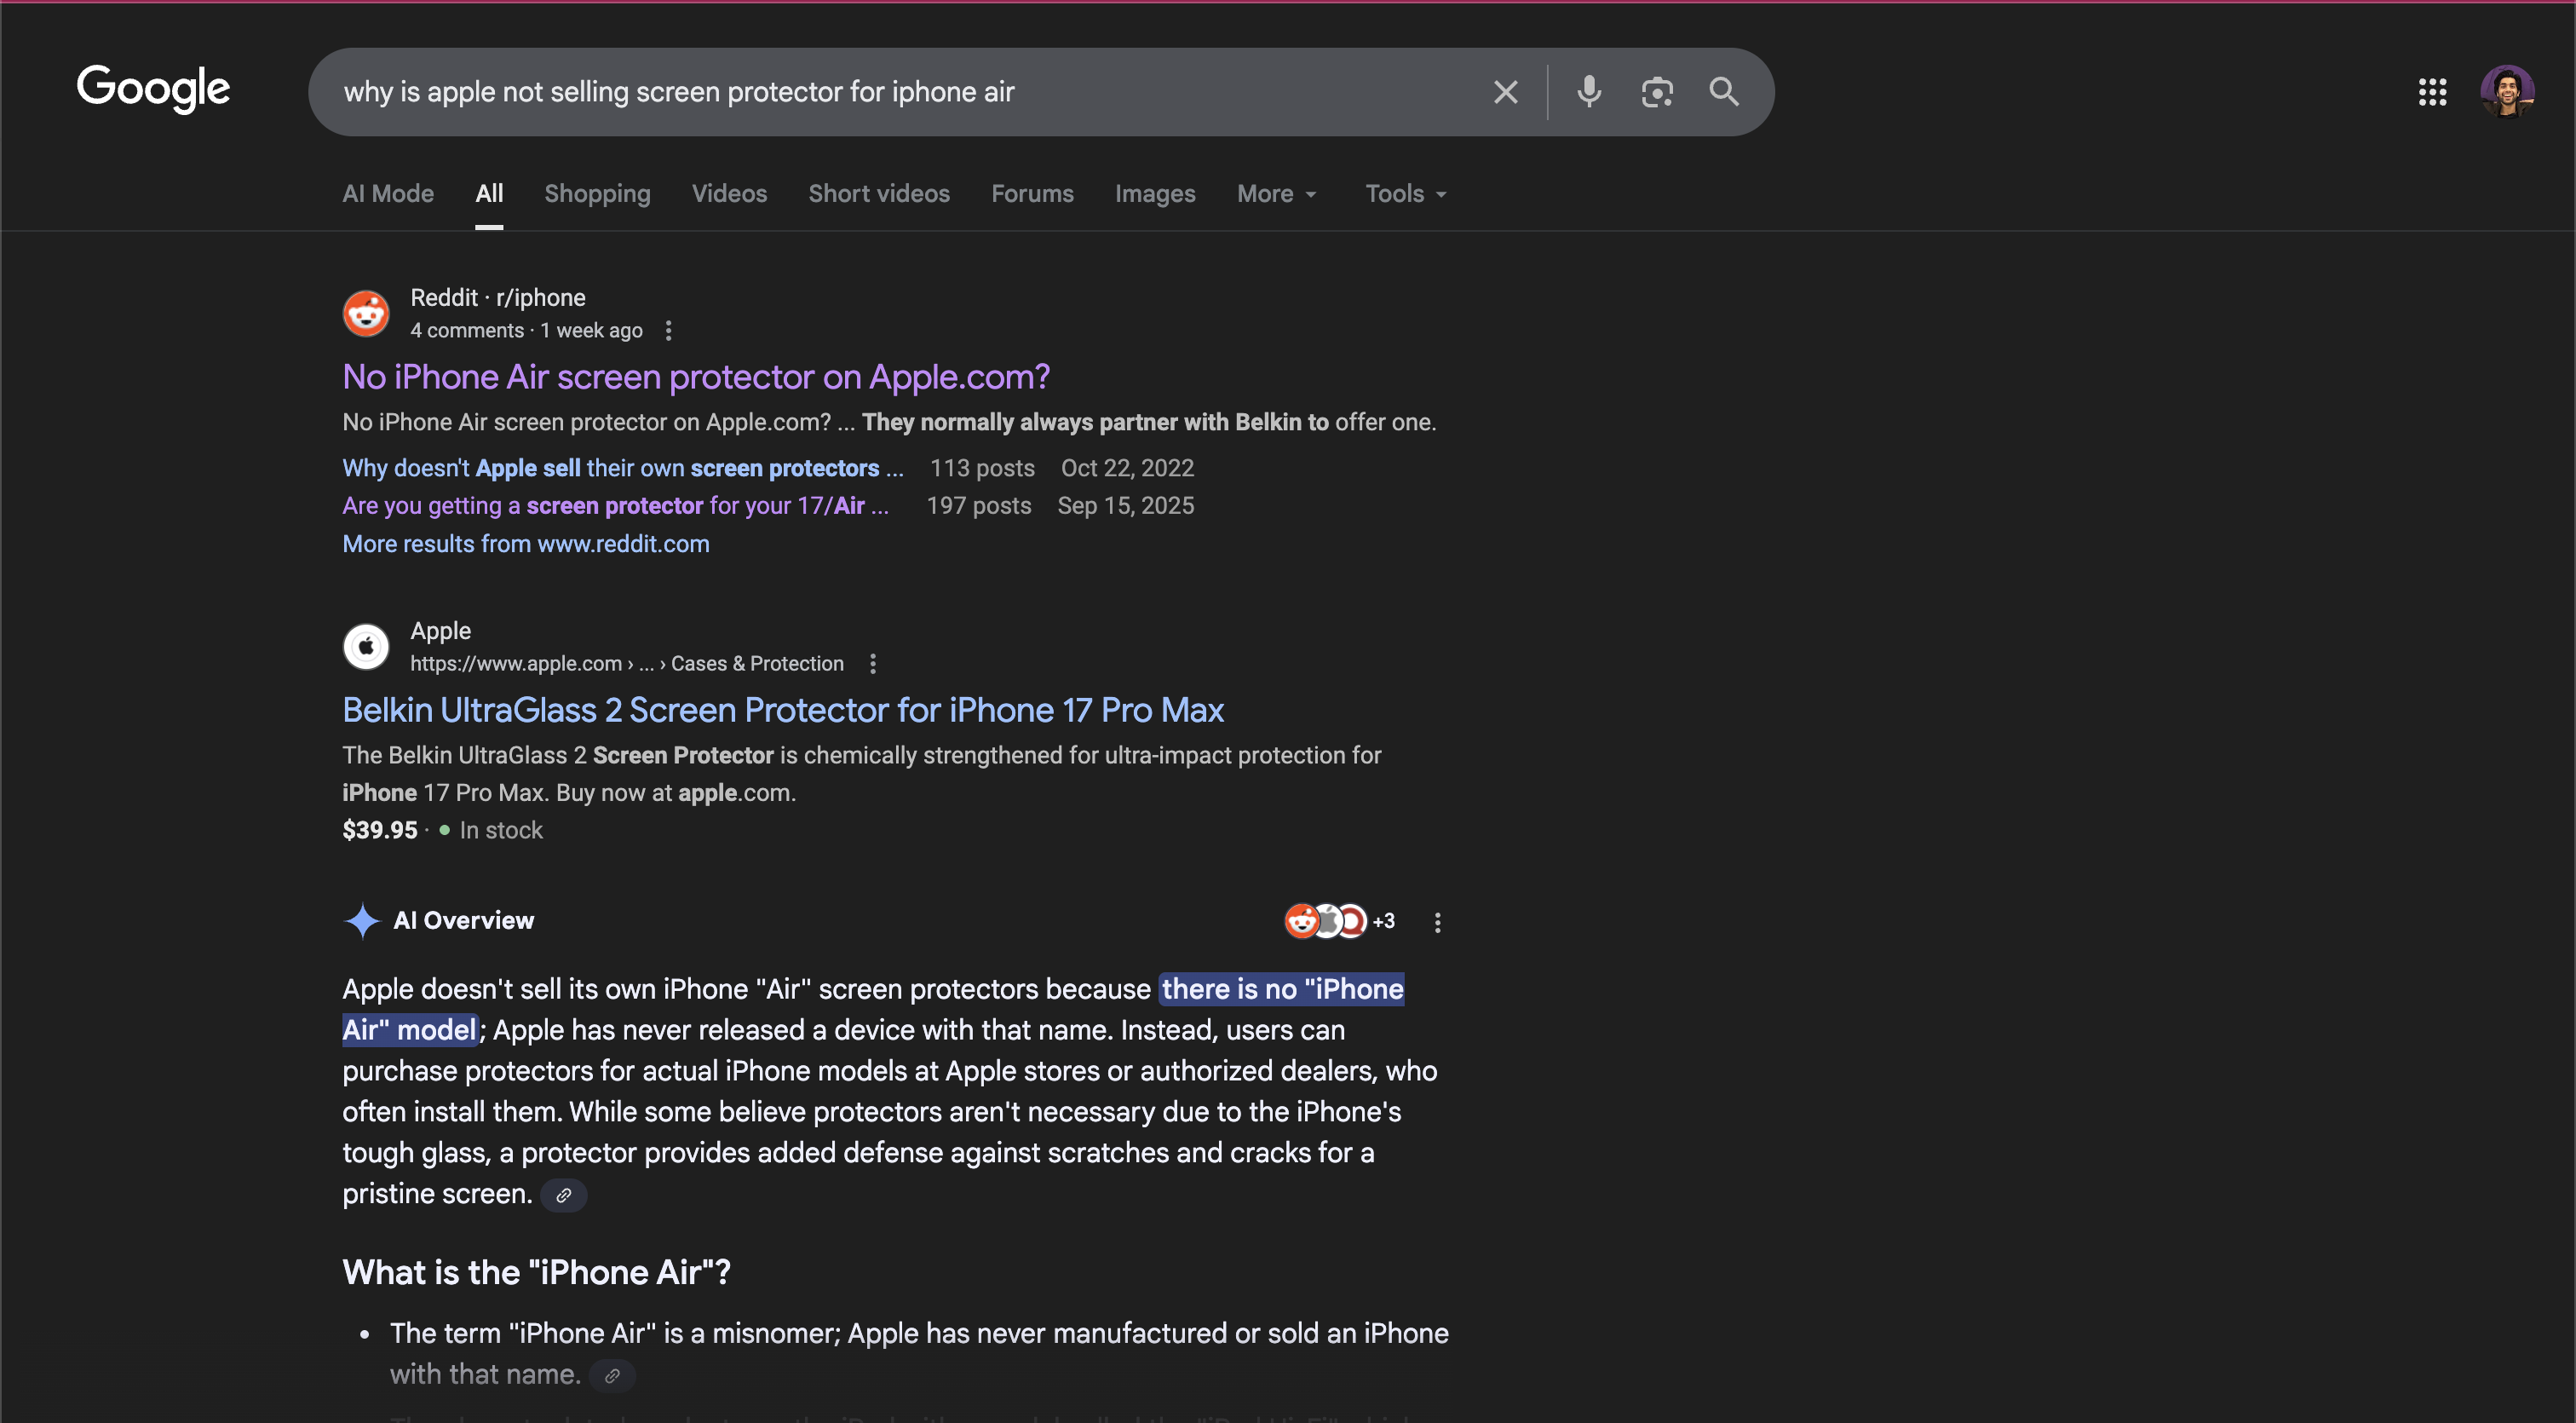The width and height of the screenshot is (2576, 1423).
Task: Open Belkin UltraGlass 2 Screen Protector link
Action: point(783,710)
